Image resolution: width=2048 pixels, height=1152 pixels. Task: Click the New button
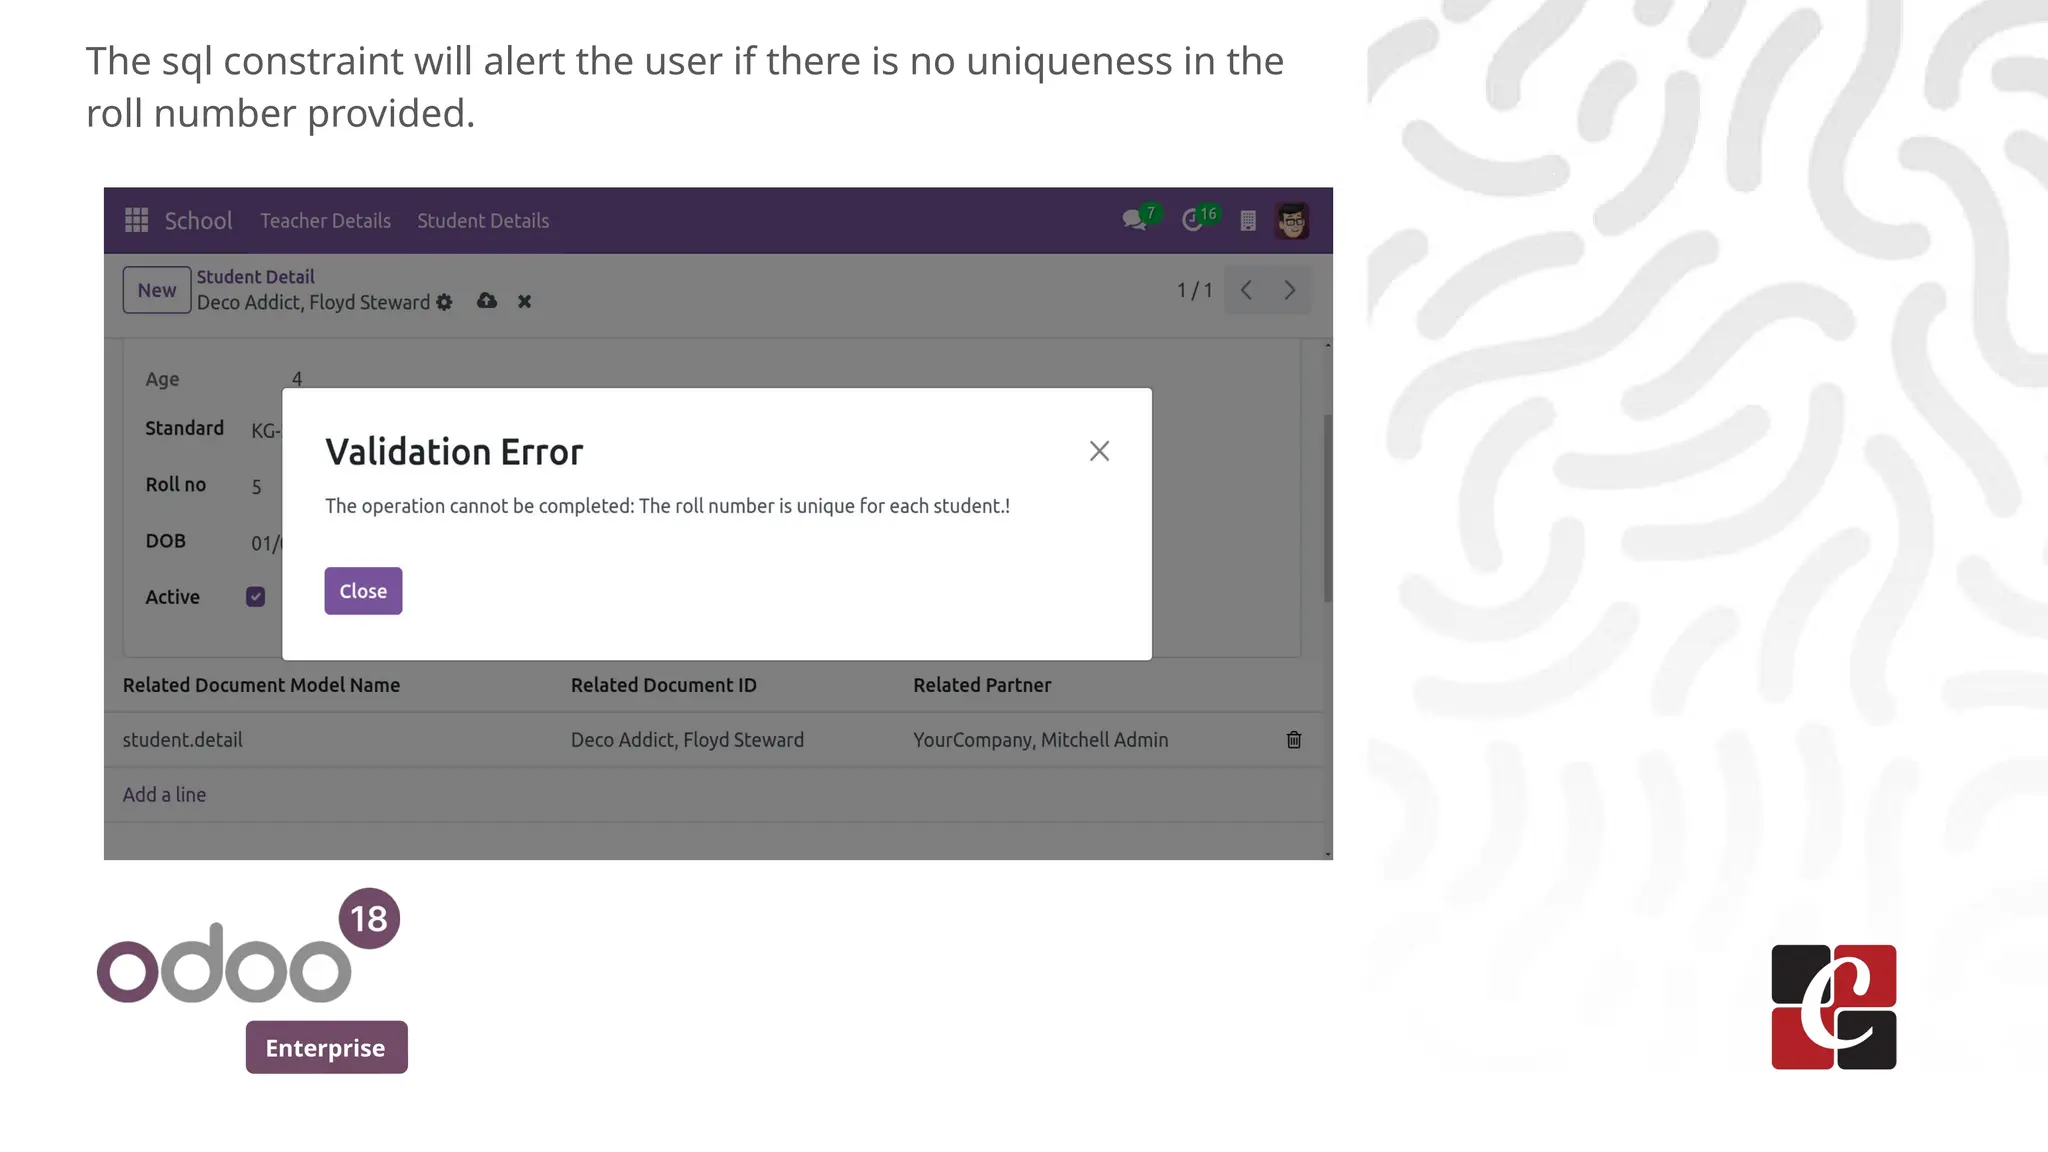point(157,290)
